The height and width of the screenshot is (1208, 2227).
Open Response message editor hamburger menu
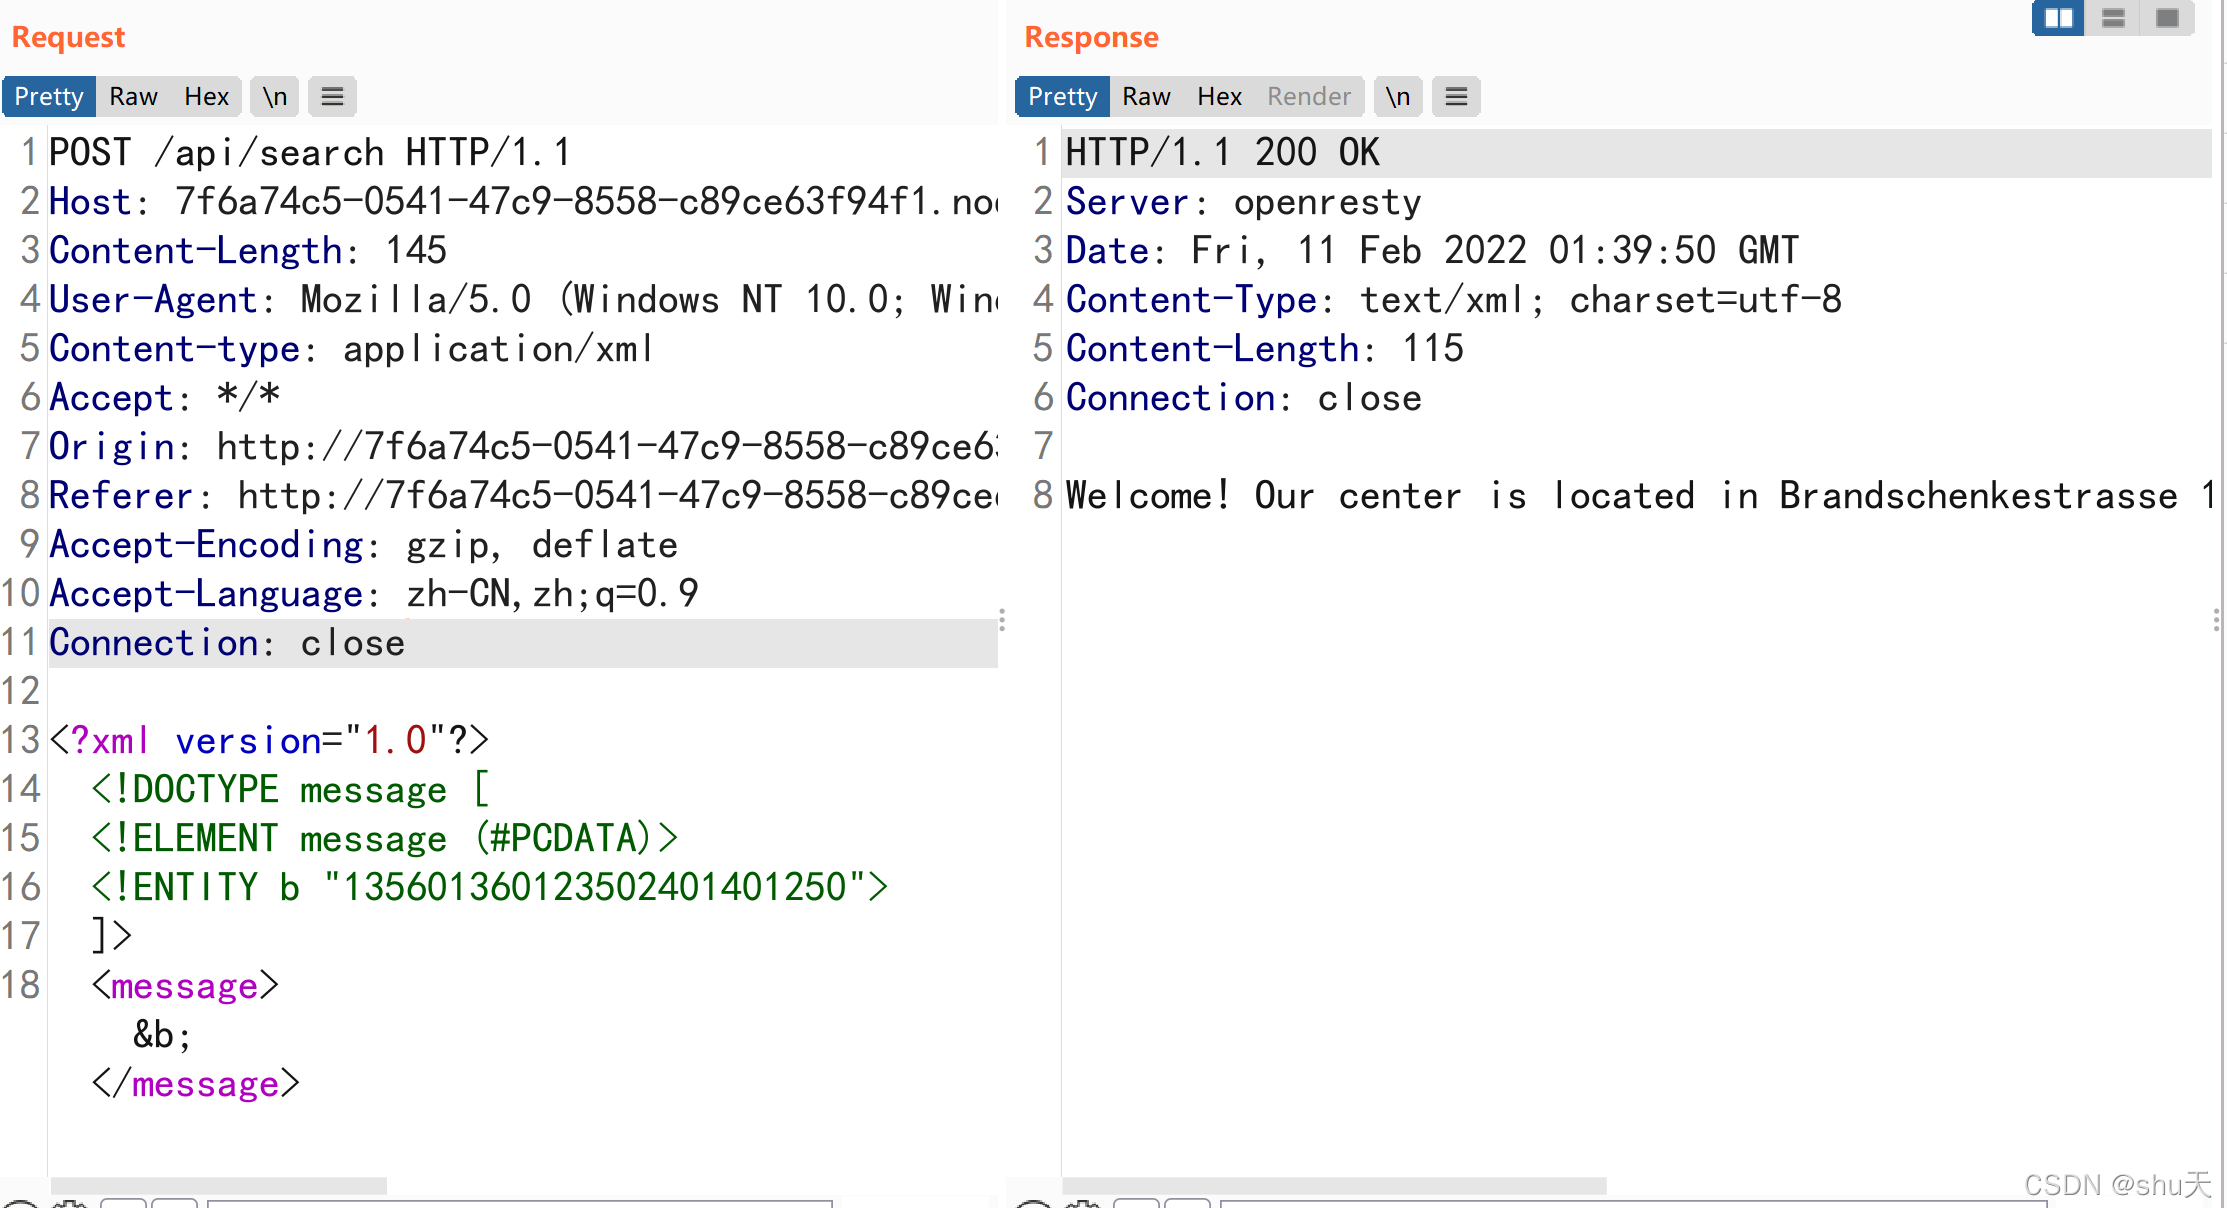click(1456, 97)
